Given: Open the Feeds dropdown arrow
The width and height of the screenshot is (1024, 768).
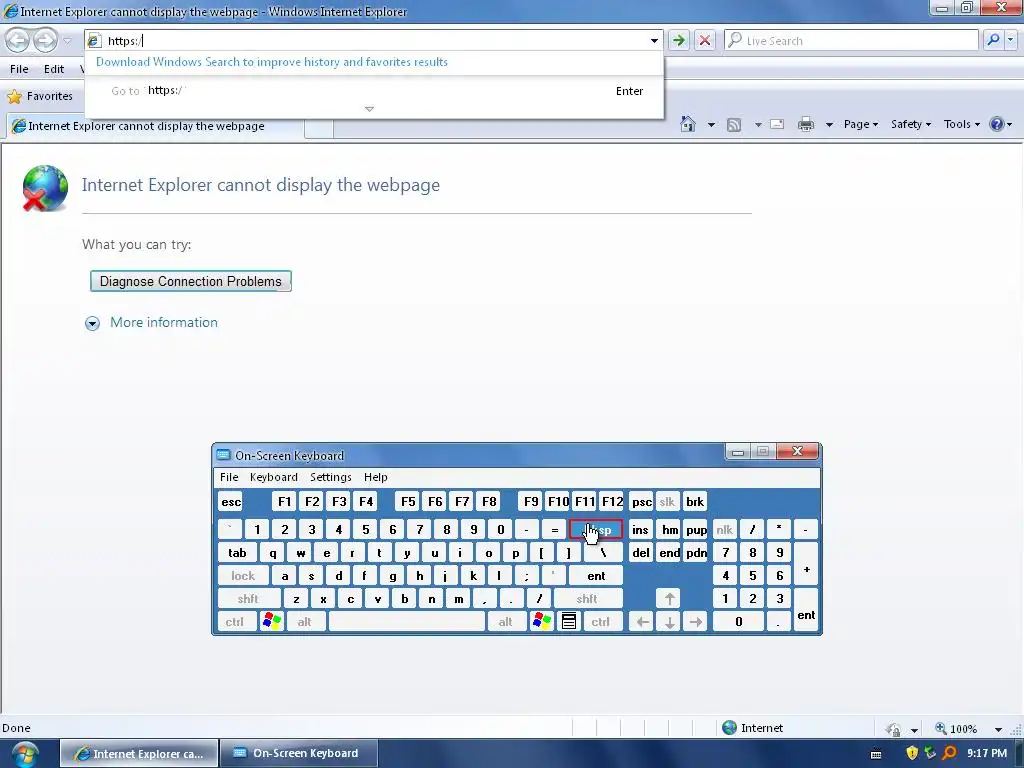Looking at the screenshot, I should [758, 124].
